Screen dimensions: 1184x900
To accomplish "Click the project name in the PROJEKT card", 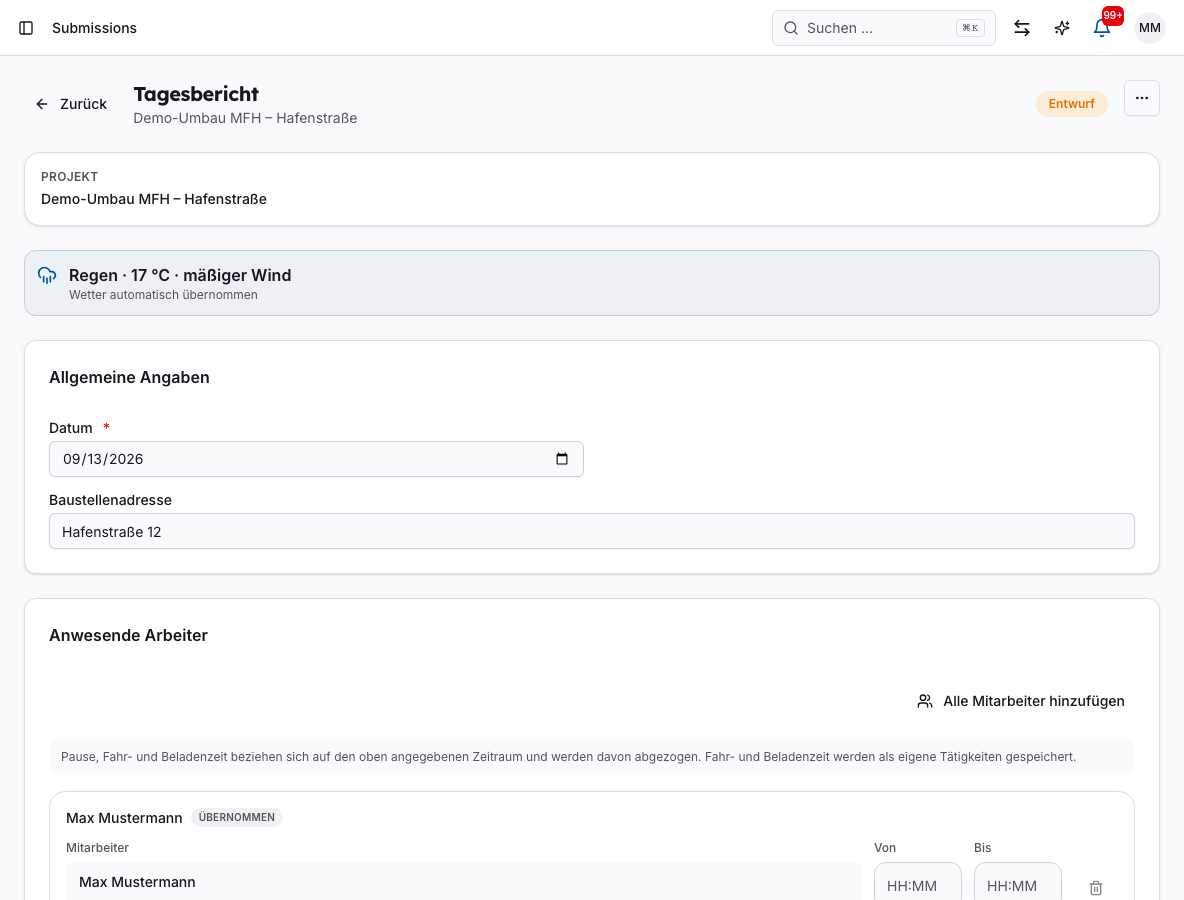I will coord(154,199).
